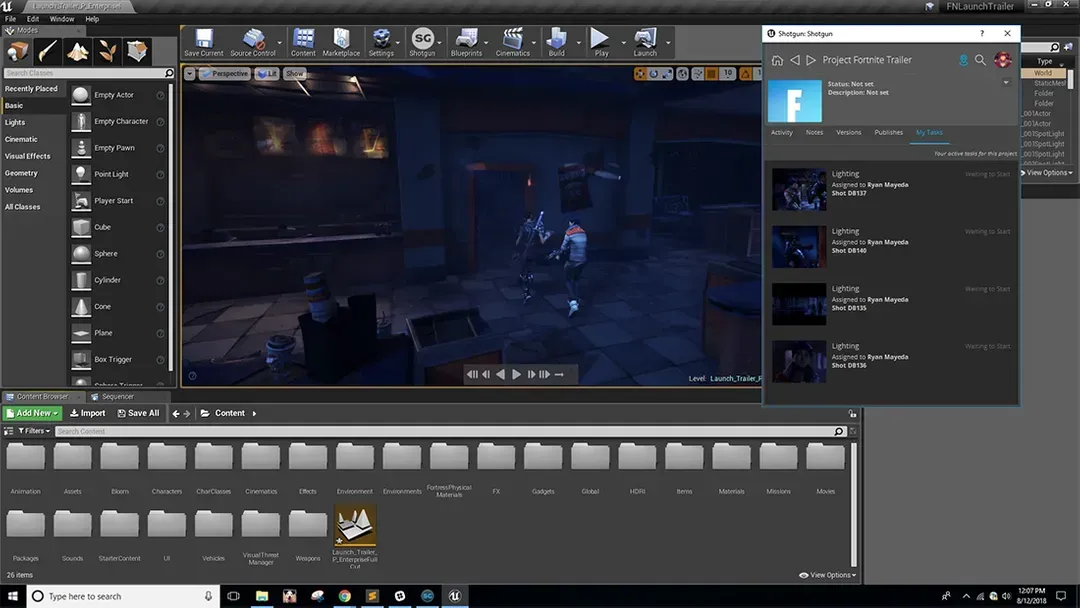This screenshot has width=1080, height=608.
Task: Click the Import button
Action: click(x=88, y=413)
